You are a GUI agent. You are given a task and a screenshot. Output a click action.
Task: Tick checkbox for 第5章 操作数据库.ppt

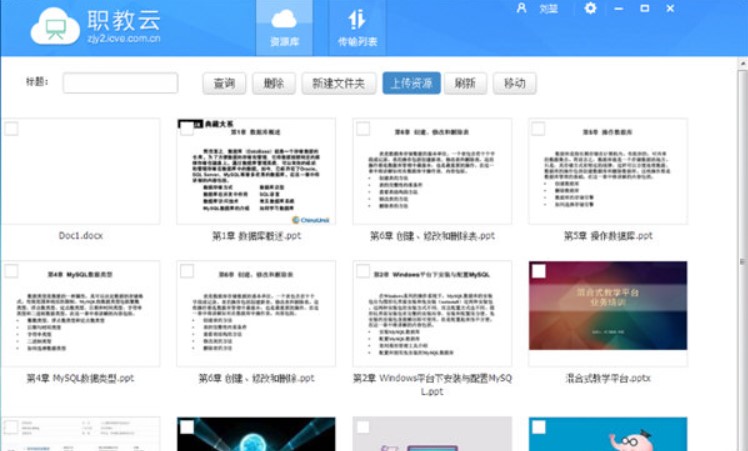[x=538, y=128]
